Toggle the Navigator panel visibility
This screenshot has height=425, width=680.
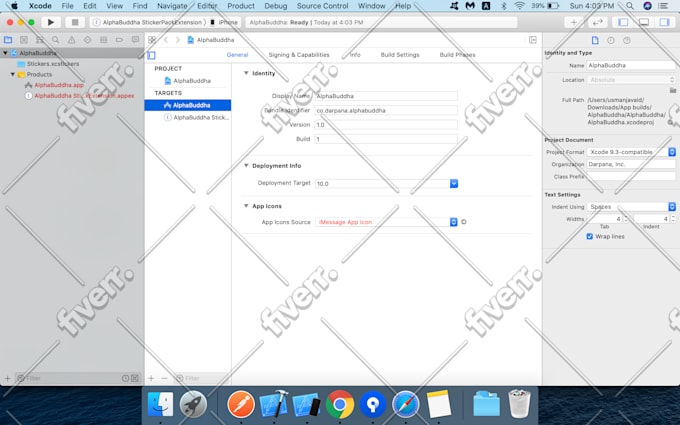click(623, 22)
